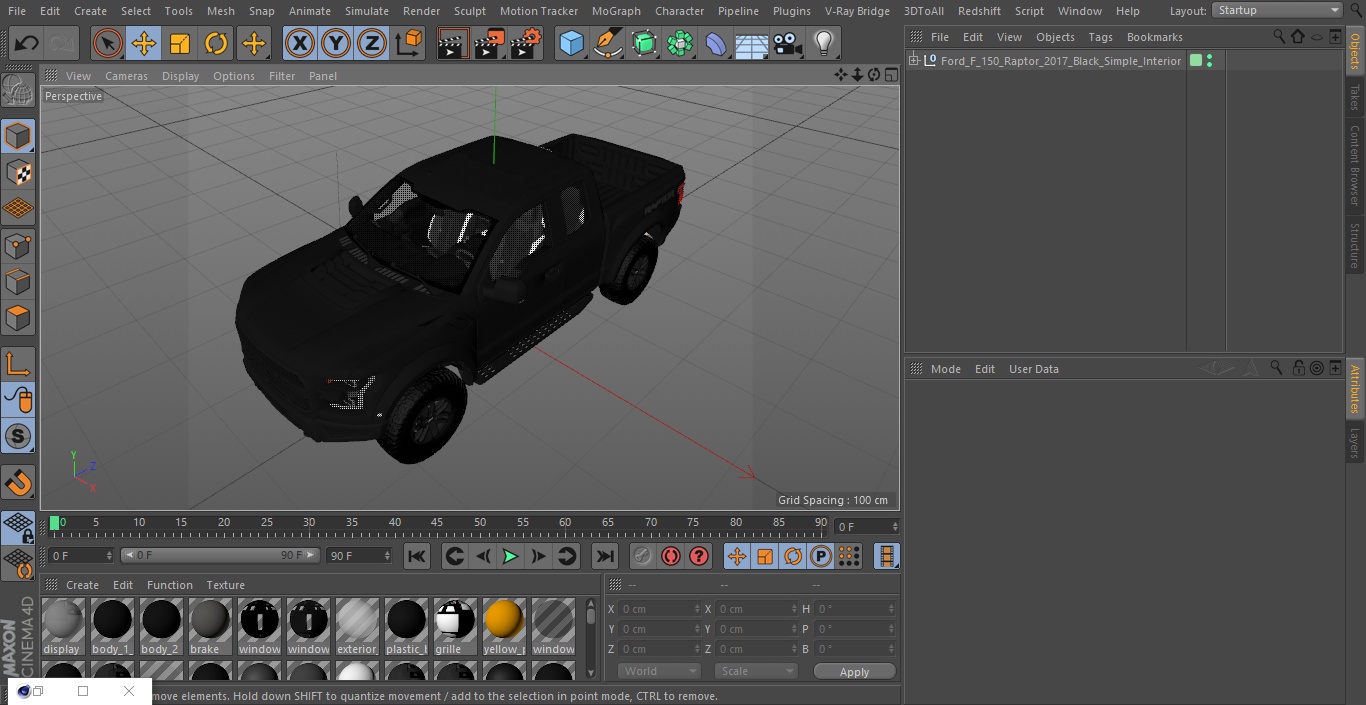This screenshot has width=1366, height=705.
Task: Go to end of animation
Action: click(x=605, y=556)
